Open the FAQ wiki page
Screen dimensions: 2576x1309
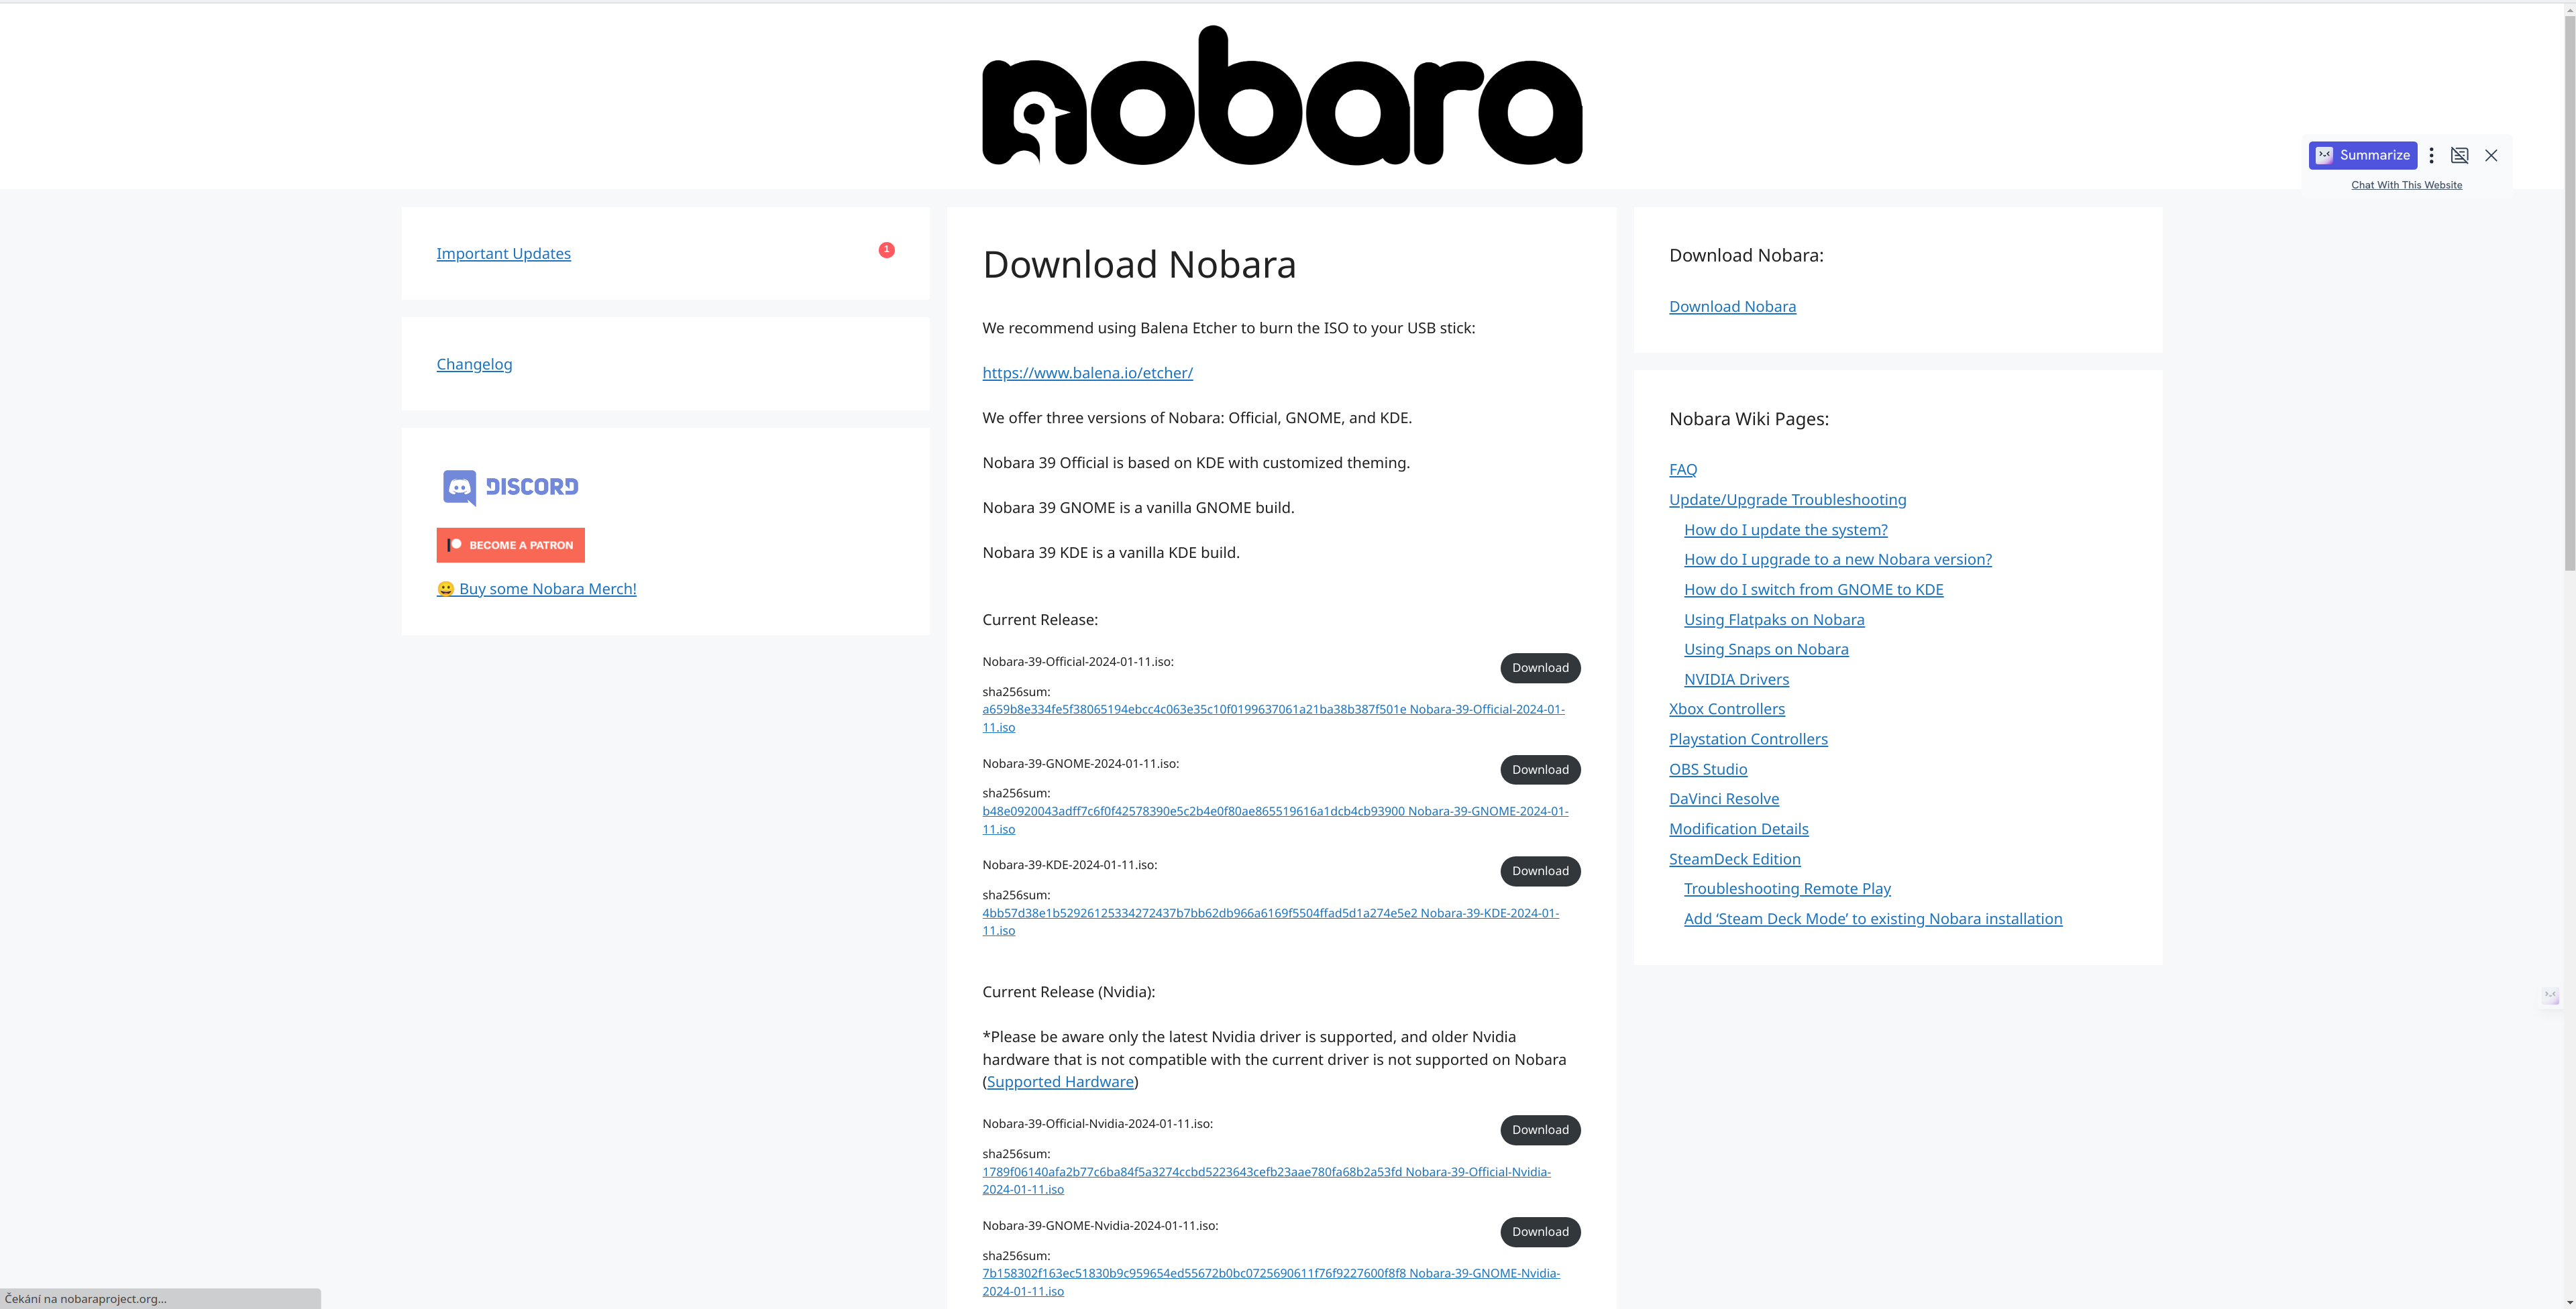coord(1683,469)
